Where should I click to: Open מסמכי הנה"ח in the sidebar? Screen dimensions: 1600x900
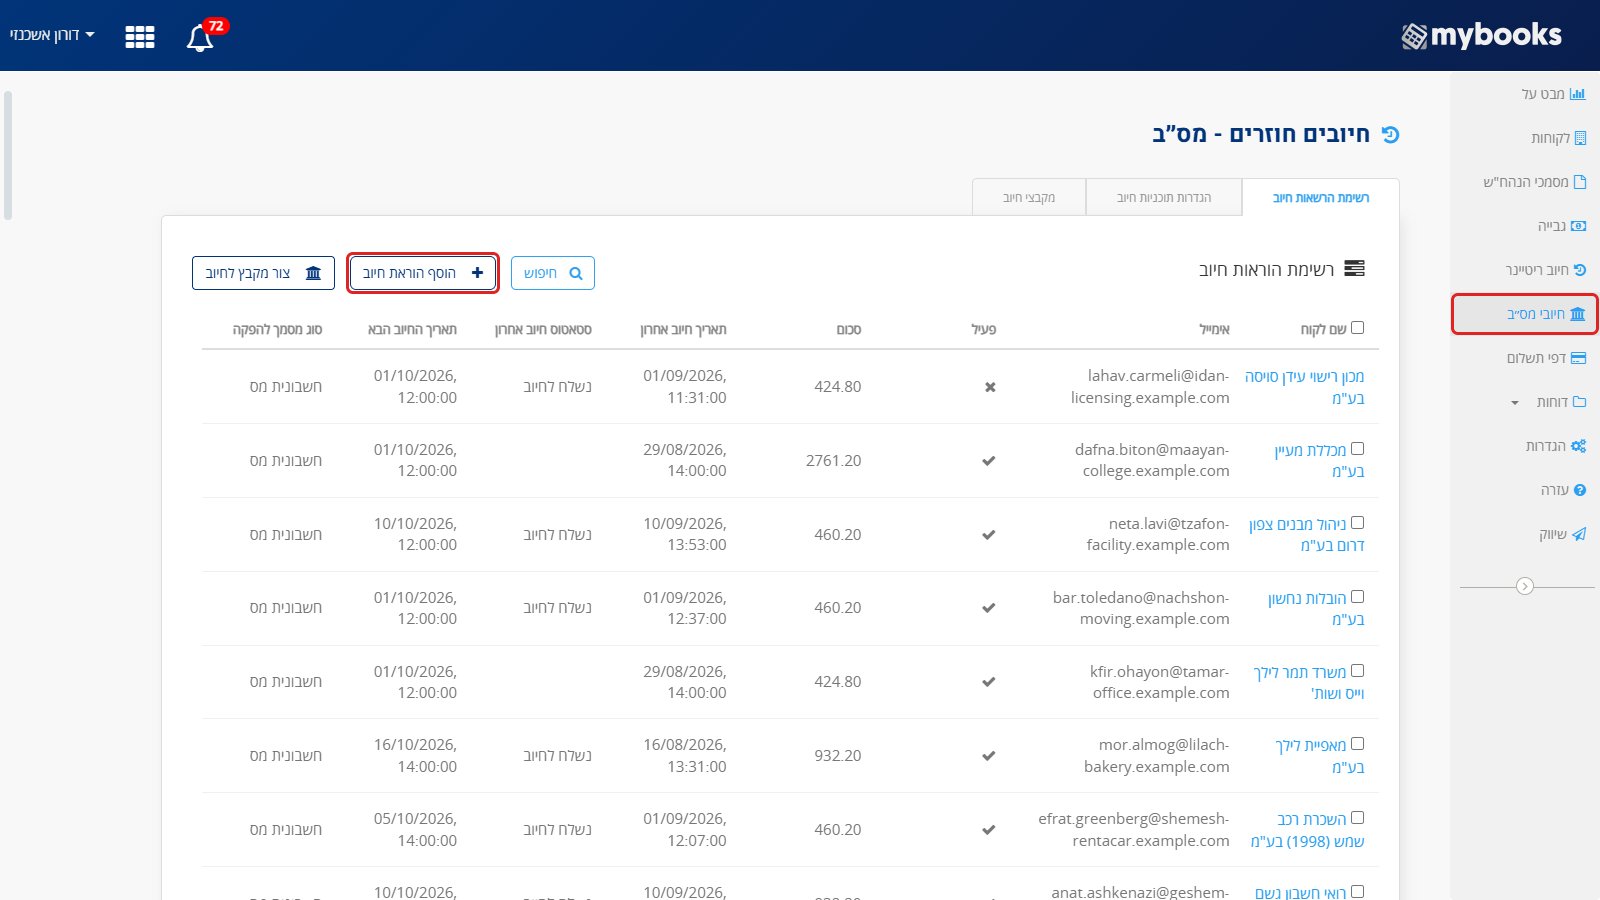(x=1534, y=182)
